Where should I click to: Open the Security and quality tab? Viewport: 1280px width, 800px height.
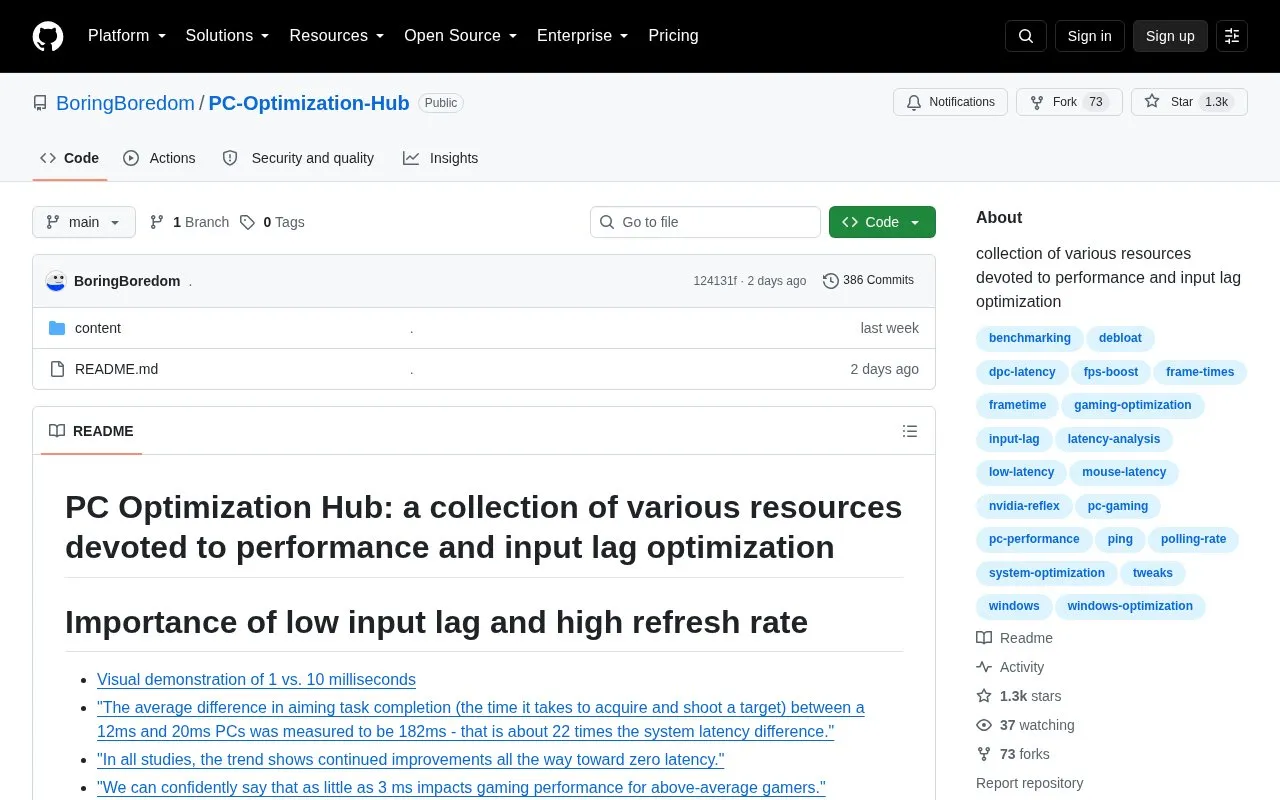point(298,158)
